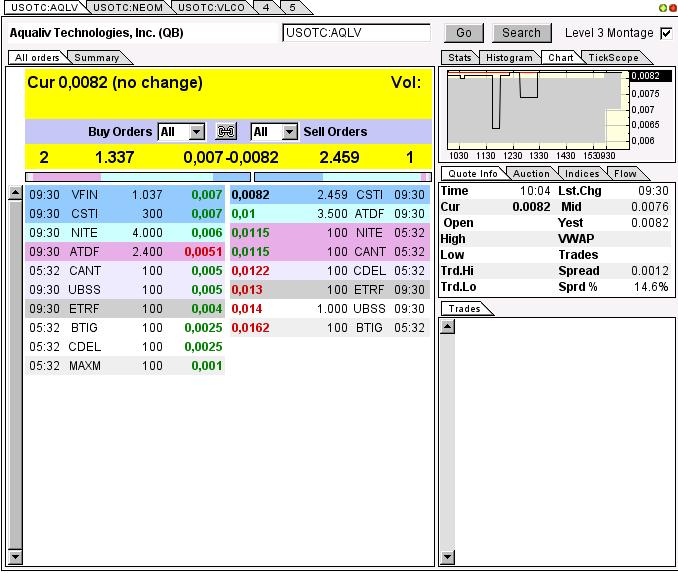Click the Go button

tap(464, 33)
